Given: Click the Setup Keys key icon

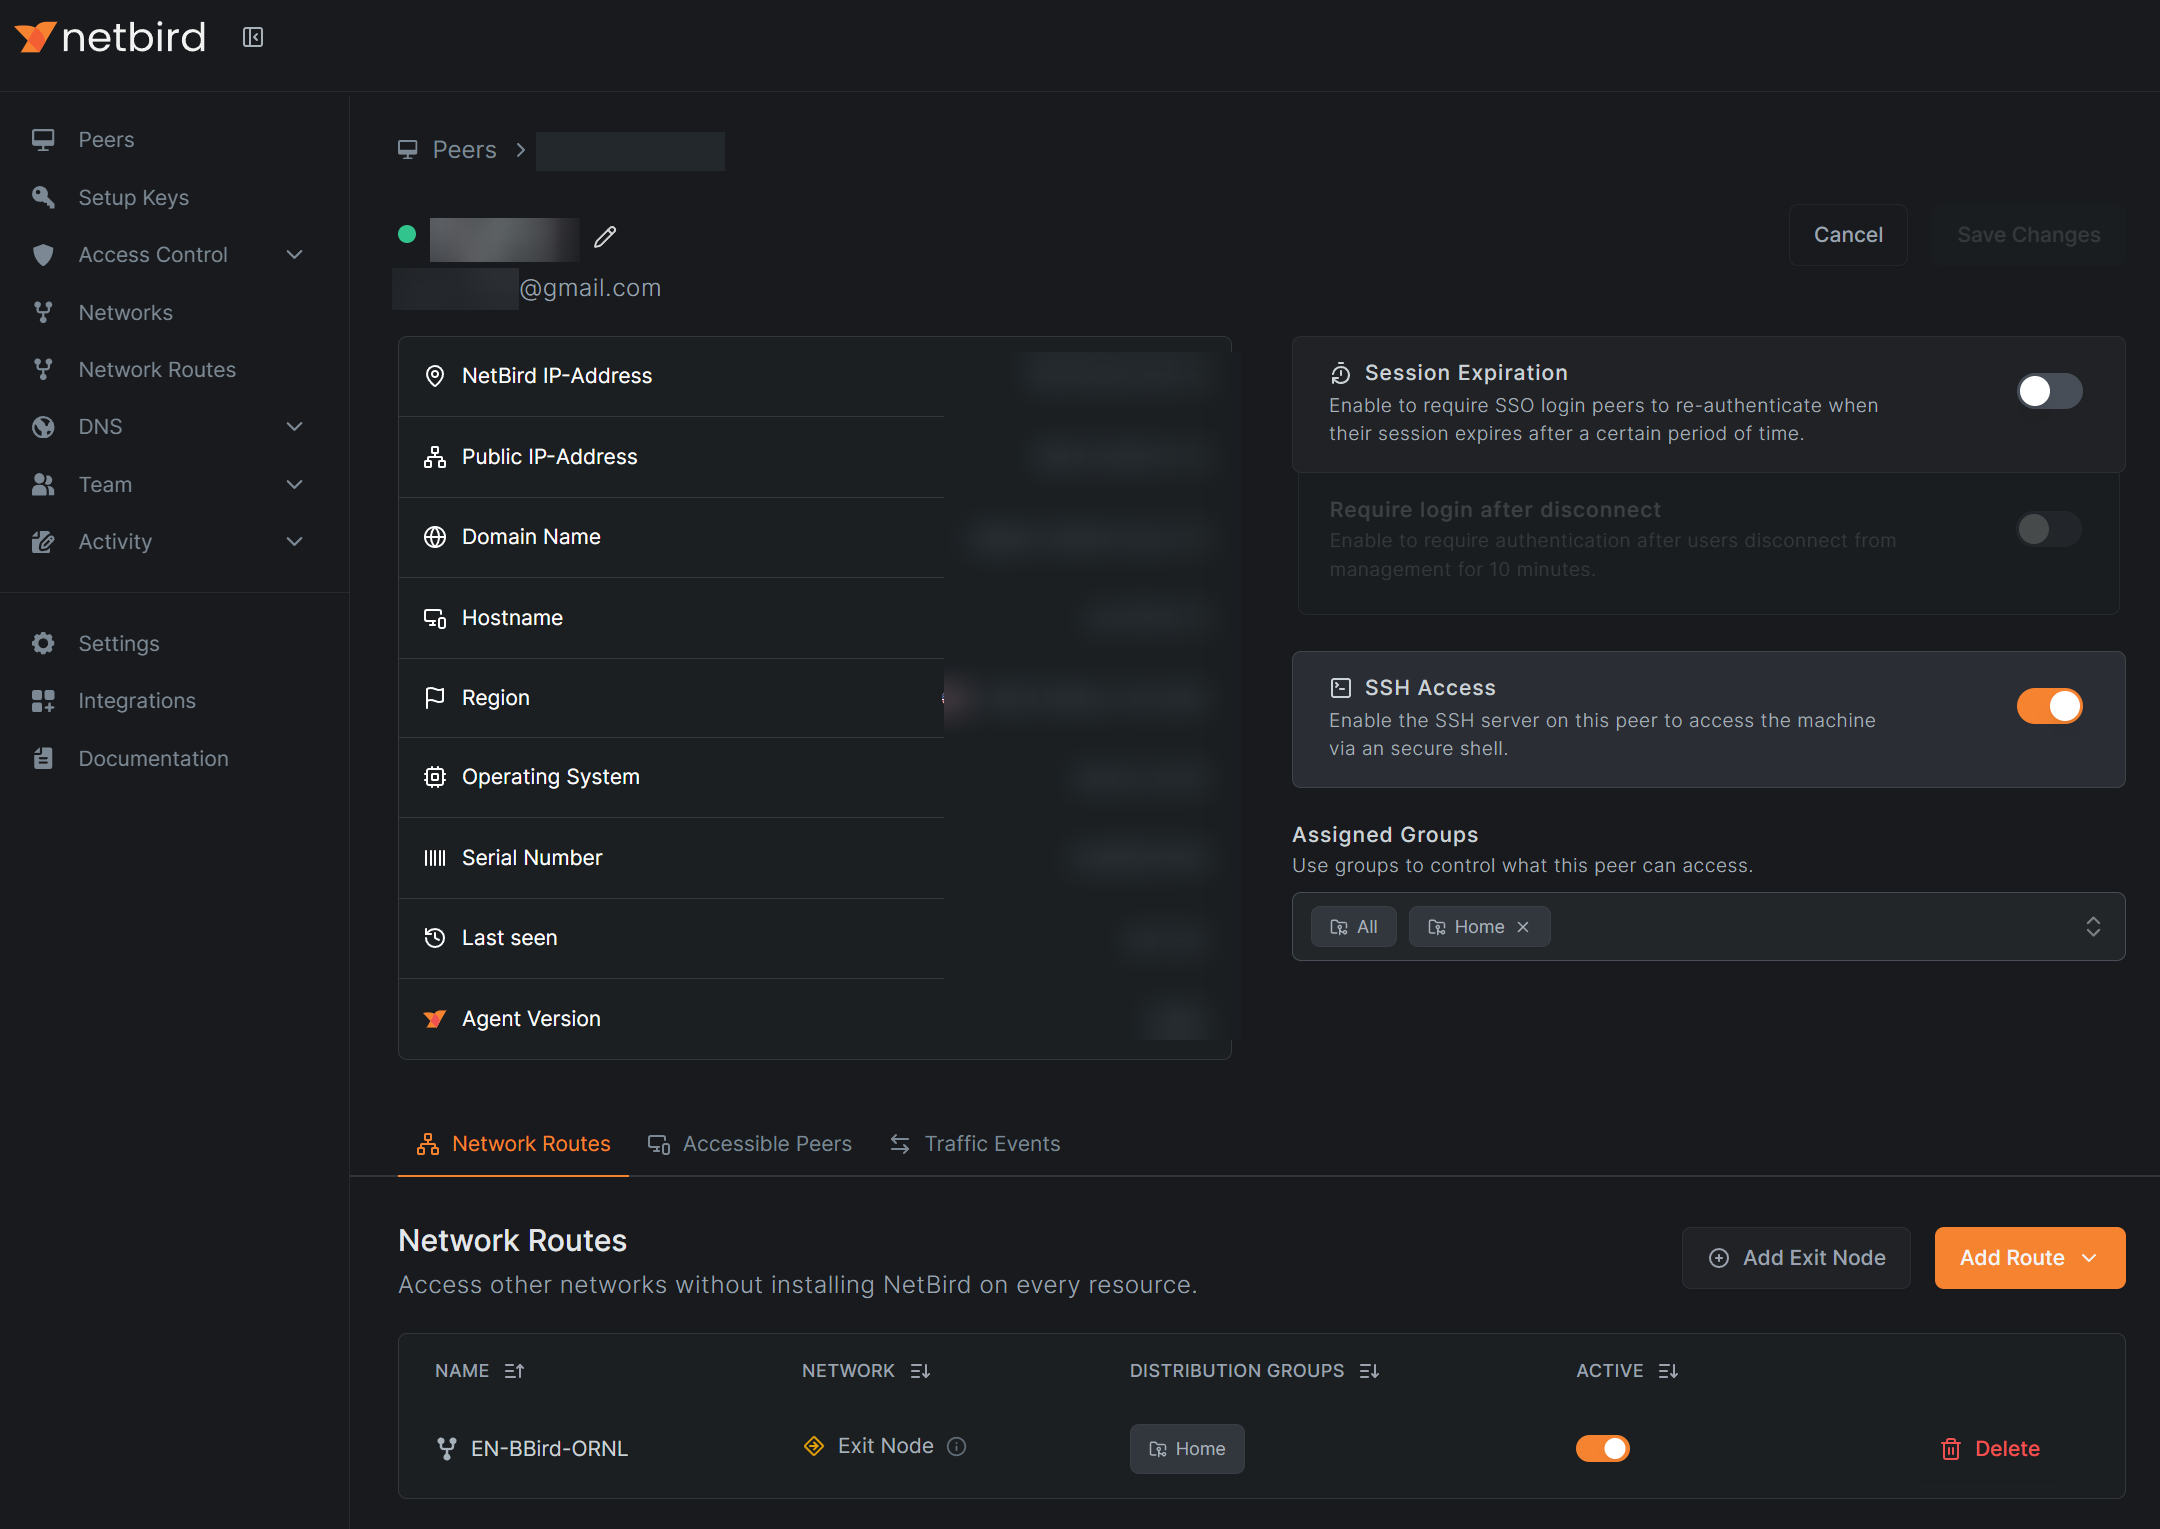Looking at the screenshot, I should (43, 197).
